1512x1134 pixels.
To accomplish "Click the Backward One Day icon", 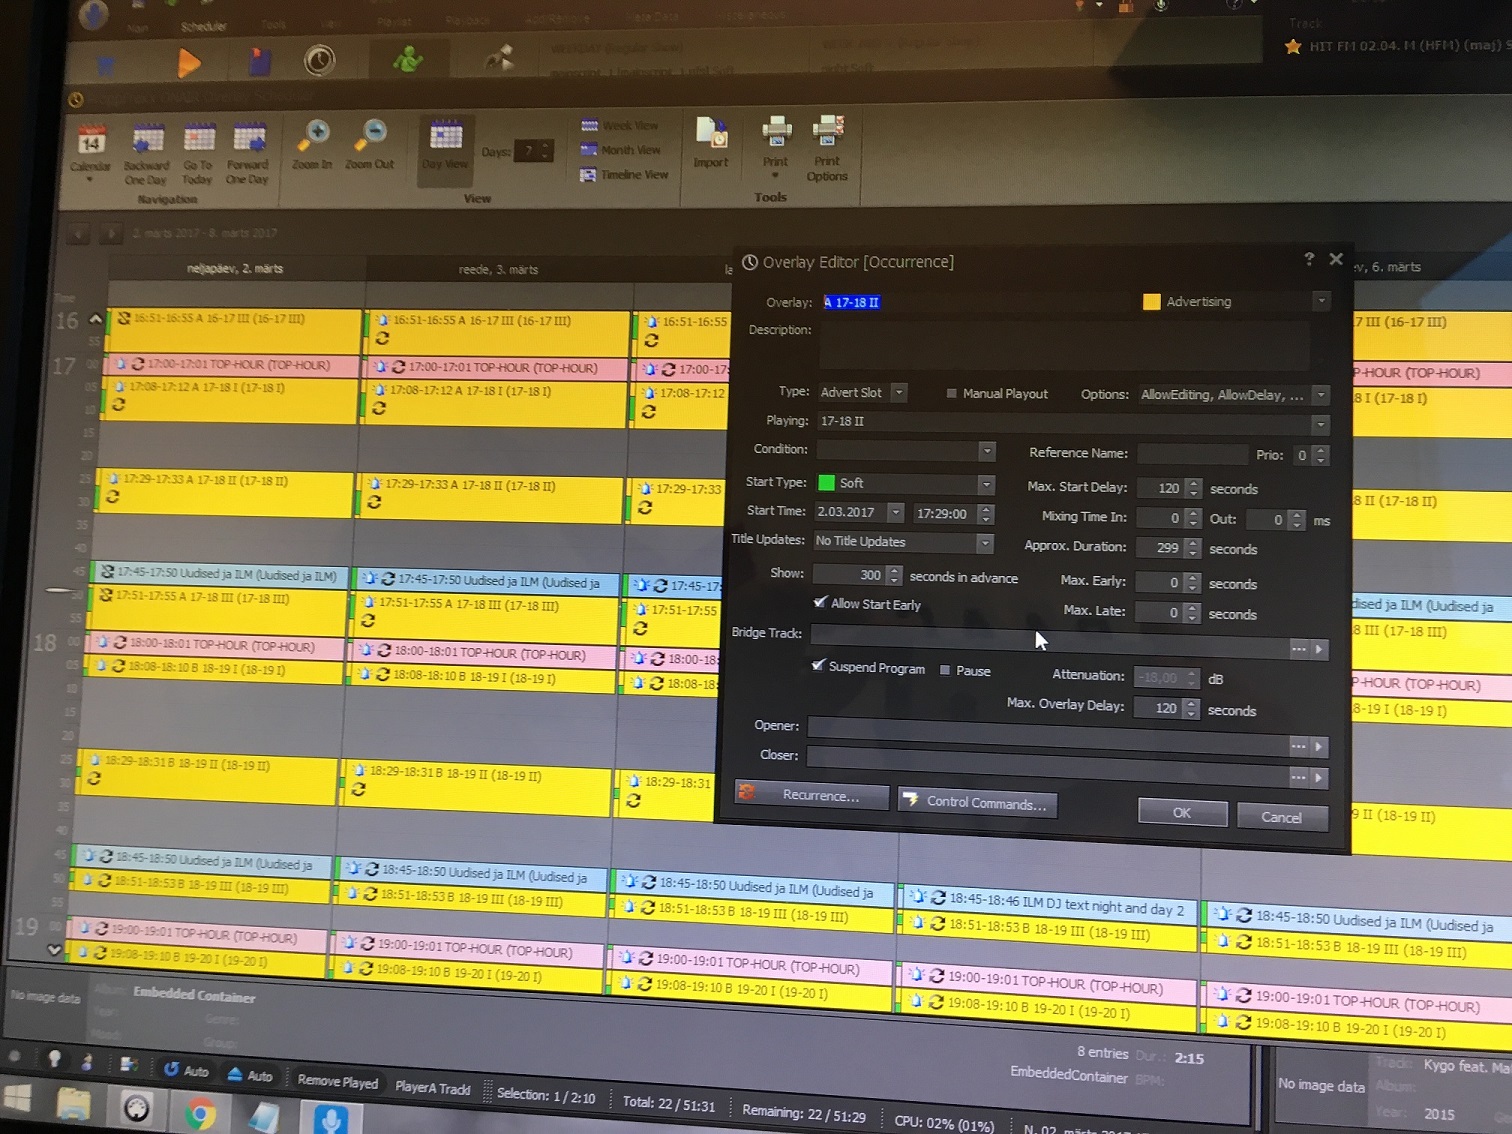I will pyautogui.click(x=147, y=141).
